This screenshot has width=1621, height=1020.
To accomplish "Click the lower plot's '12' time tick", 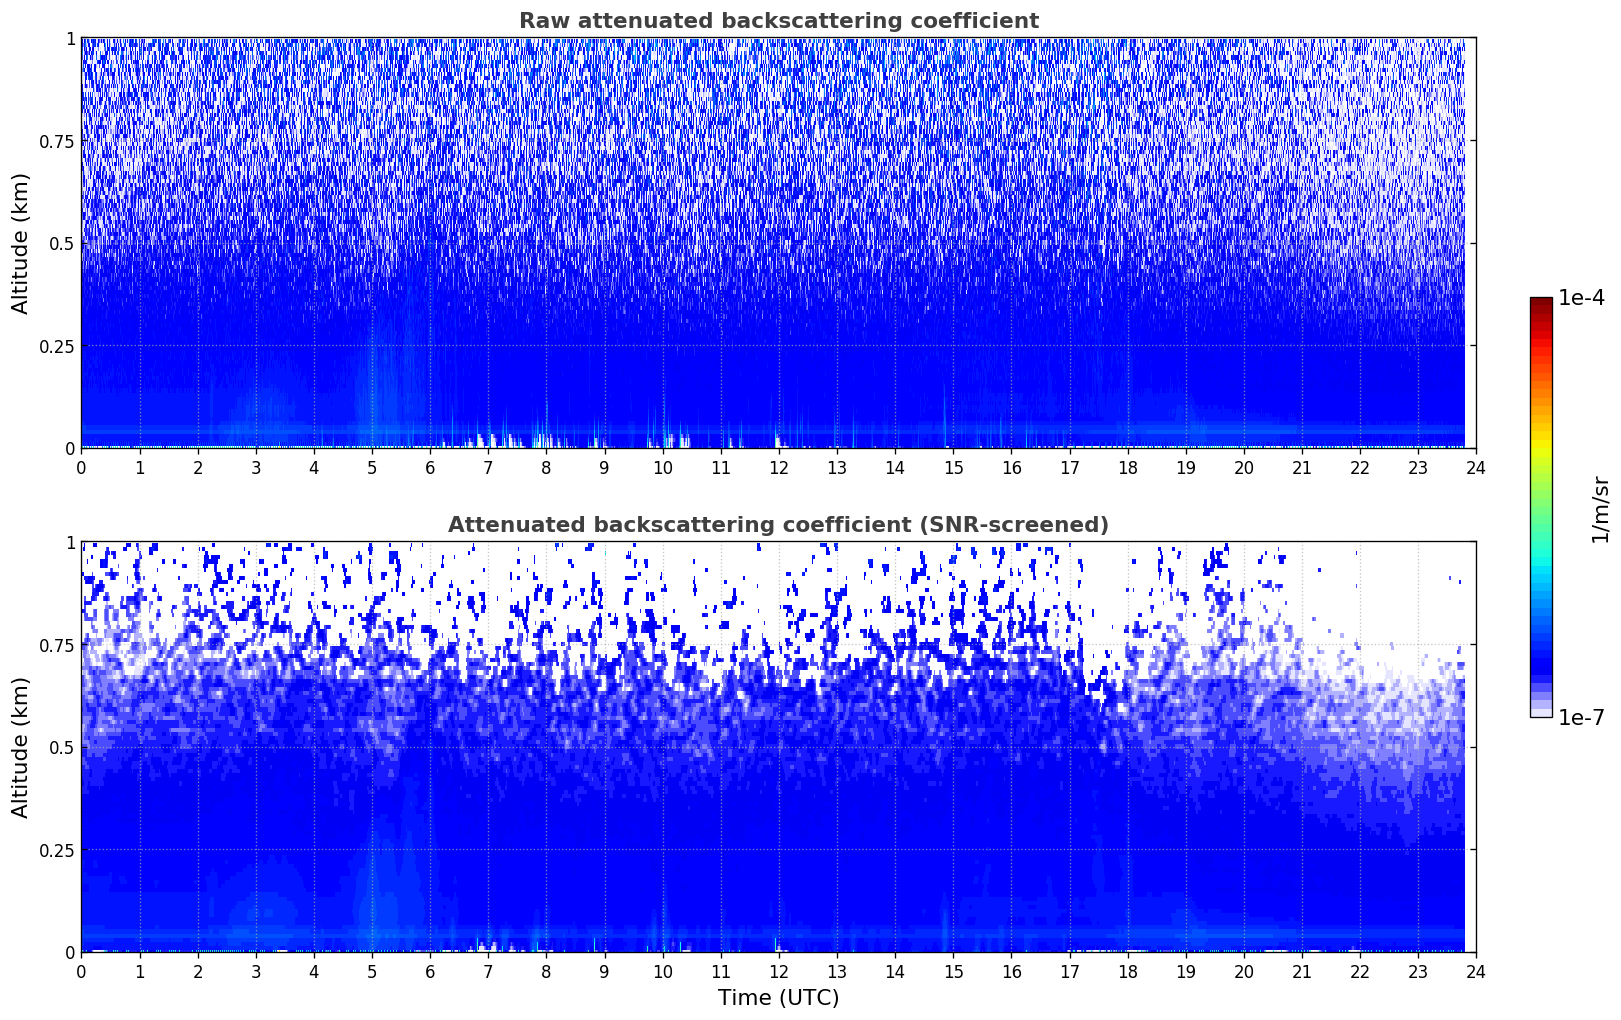I will coord(778,971).
